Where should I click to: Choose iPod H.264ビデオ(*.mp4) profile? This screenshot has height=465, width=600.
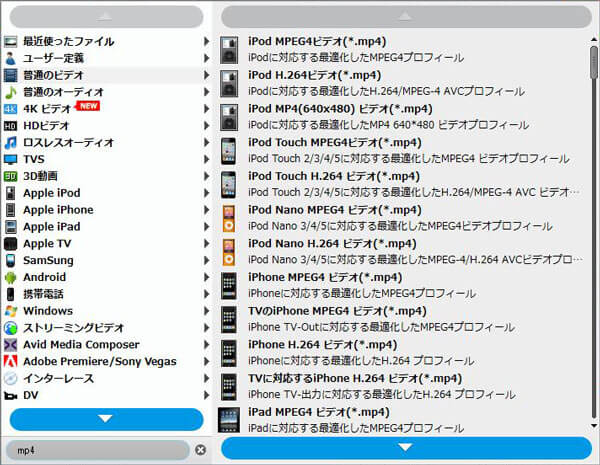[x=401, y=83]
